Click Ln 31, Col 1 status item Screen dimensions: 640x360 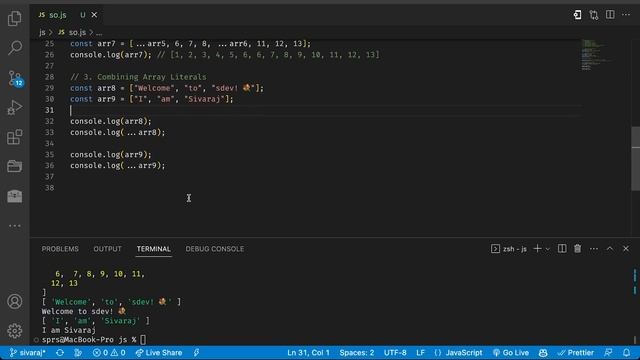308,353
